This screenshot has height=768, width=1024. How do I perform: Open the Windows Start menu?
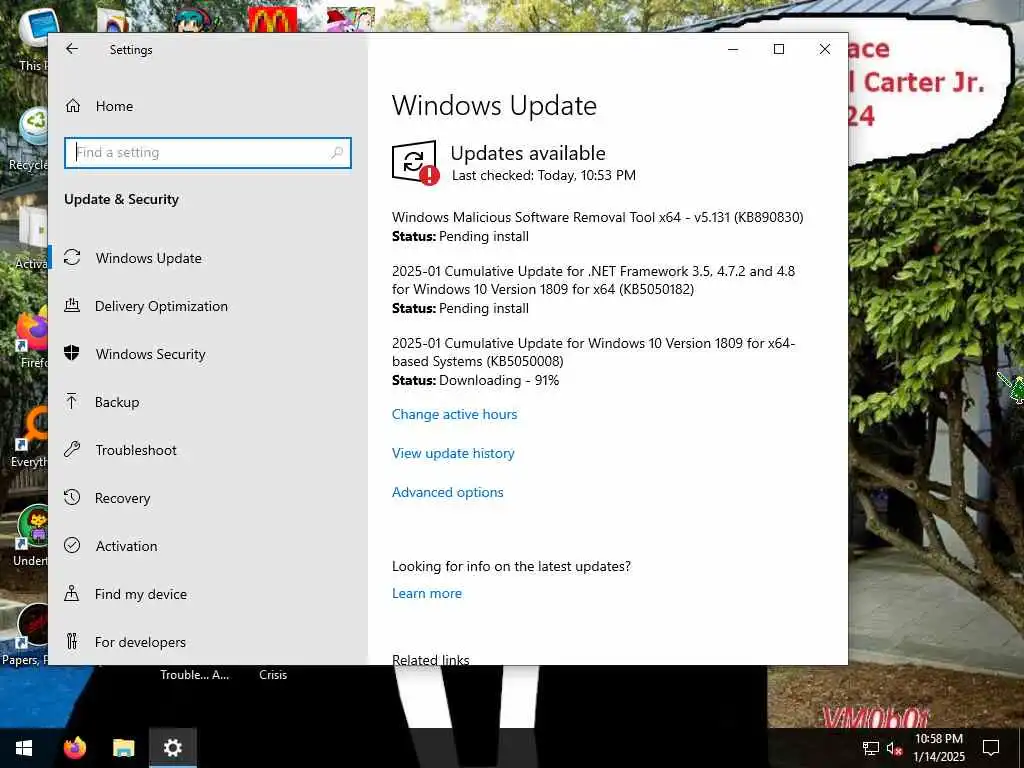[24, 748]
